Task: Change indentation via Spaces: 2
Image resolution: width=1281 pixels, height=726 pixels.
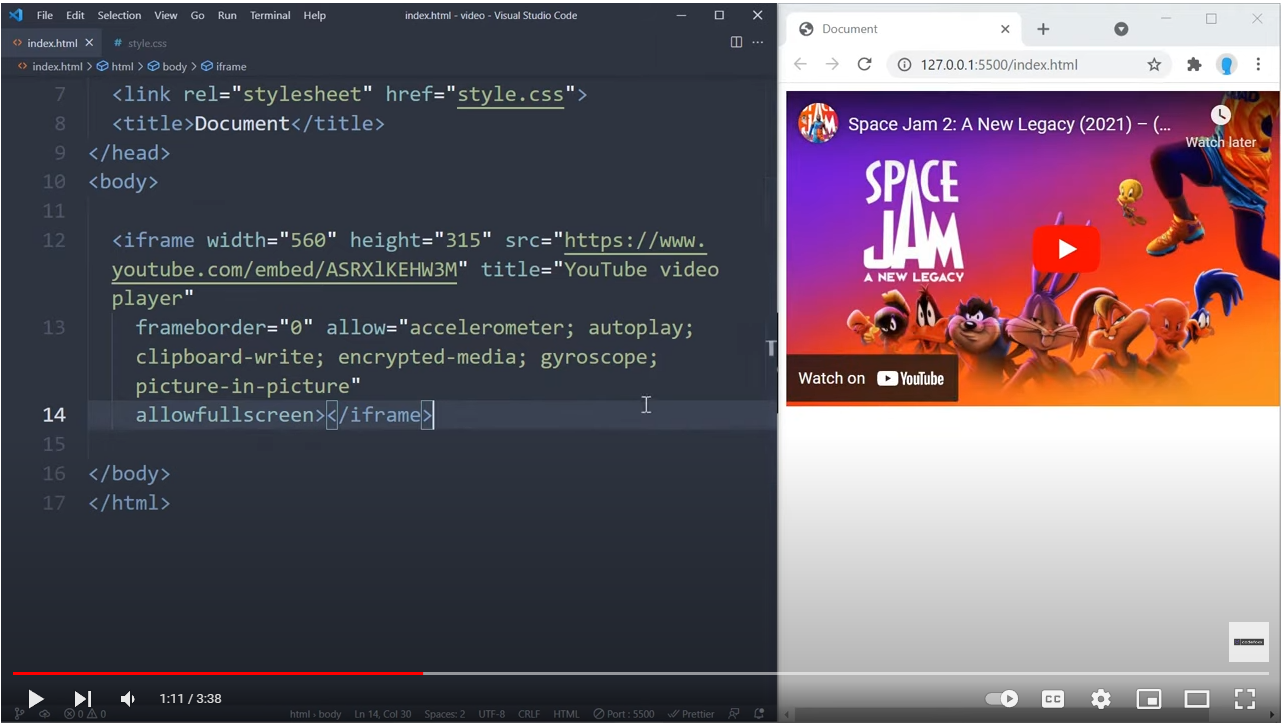Action: pos(445,714)
